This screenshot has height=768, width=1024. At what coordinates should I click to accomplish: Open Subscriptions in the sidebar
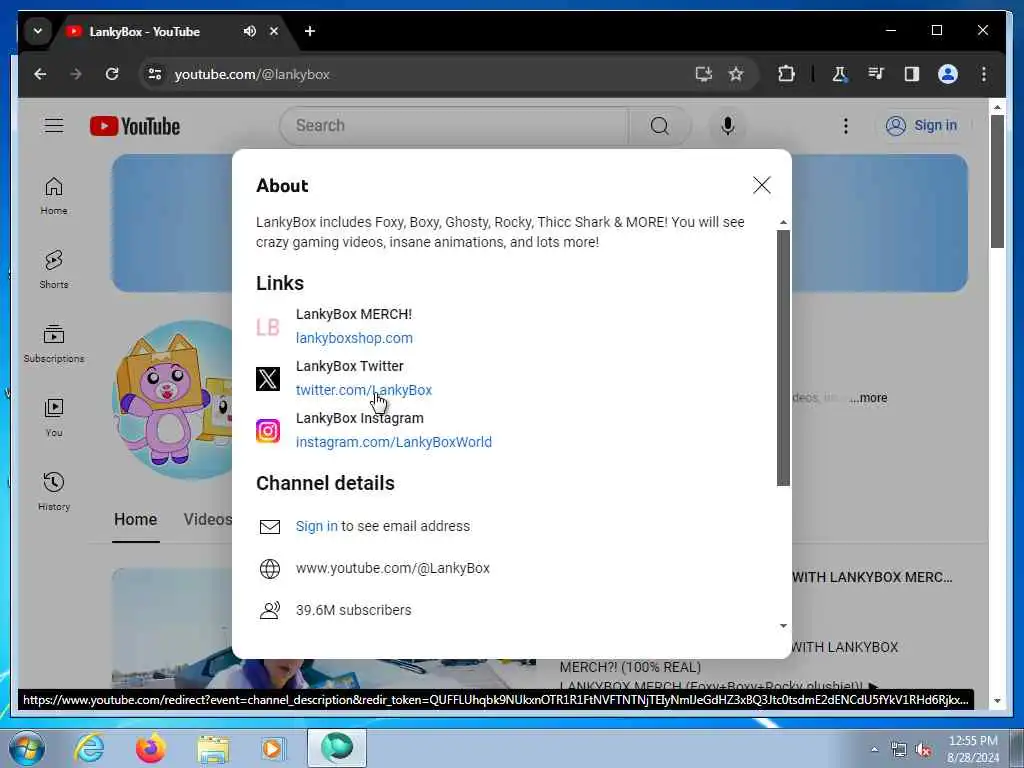[54, 344]
